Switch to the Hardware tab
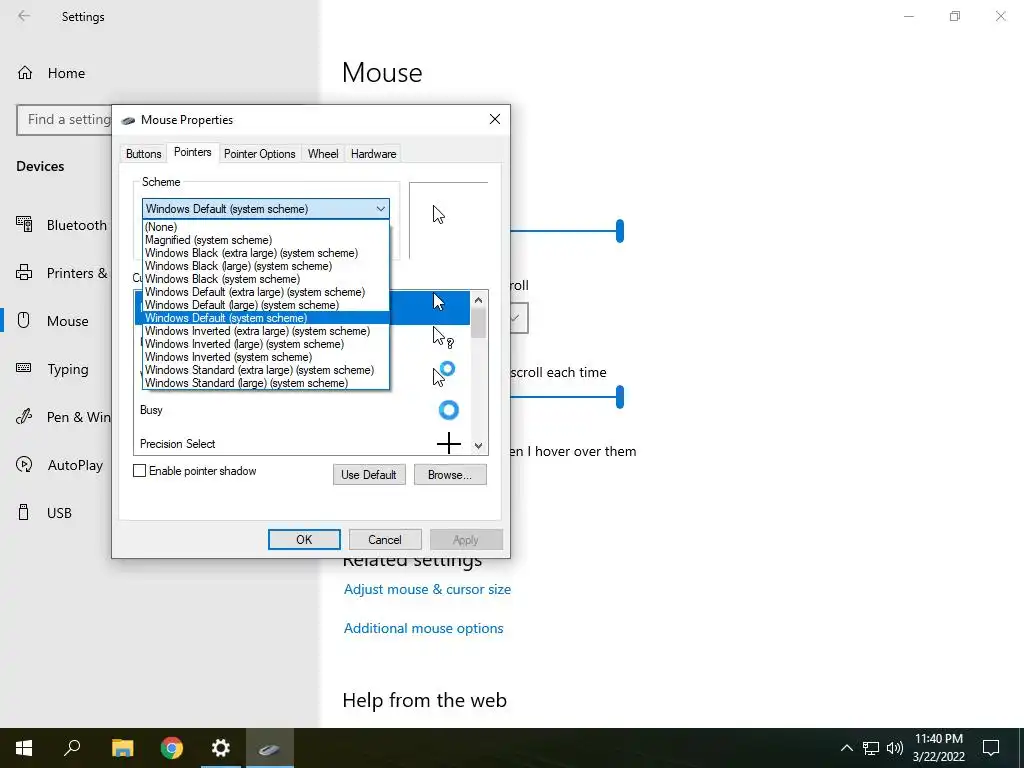 (374, 153)
